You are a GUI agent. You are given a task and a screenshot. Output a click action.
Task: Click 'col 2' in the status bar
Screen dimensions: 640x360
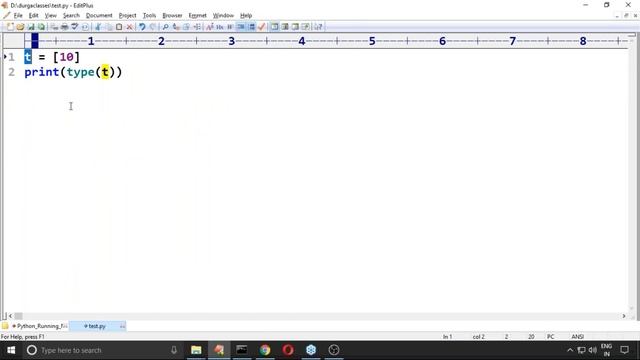point(478,337)
